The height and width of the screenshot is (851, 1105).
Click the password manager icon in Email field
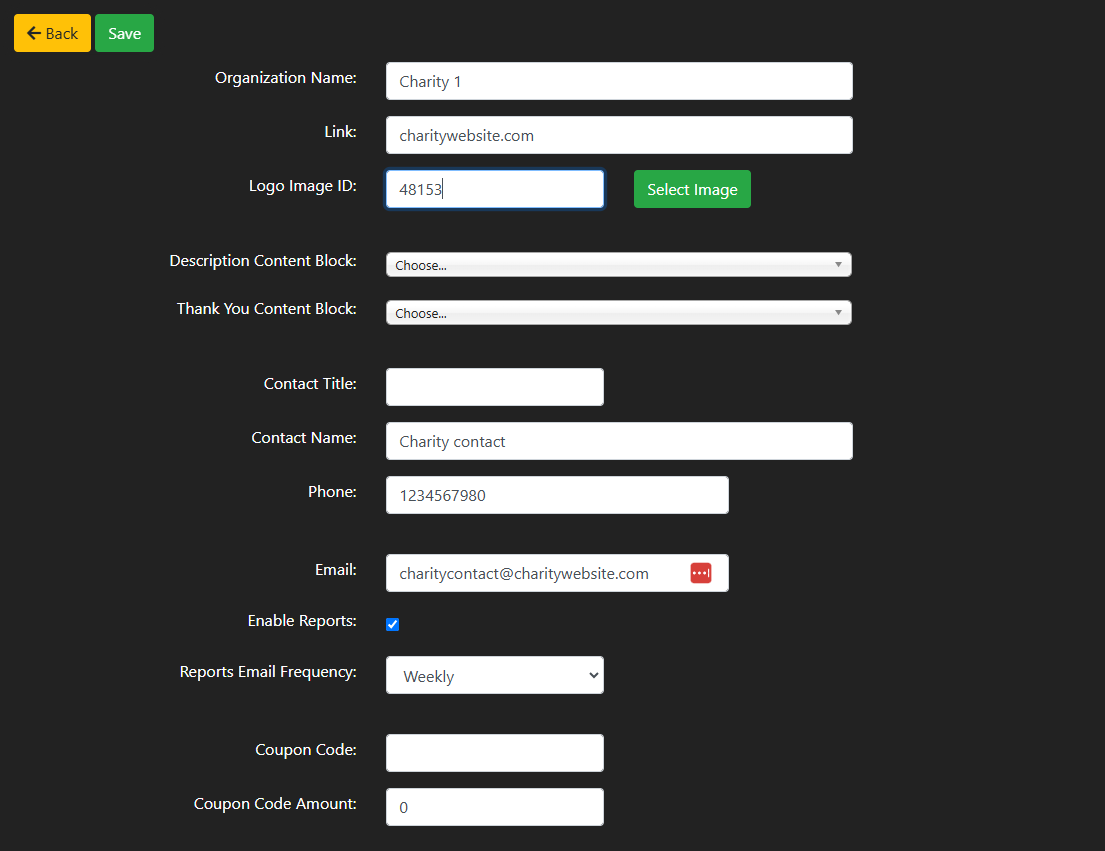(700, 573)
